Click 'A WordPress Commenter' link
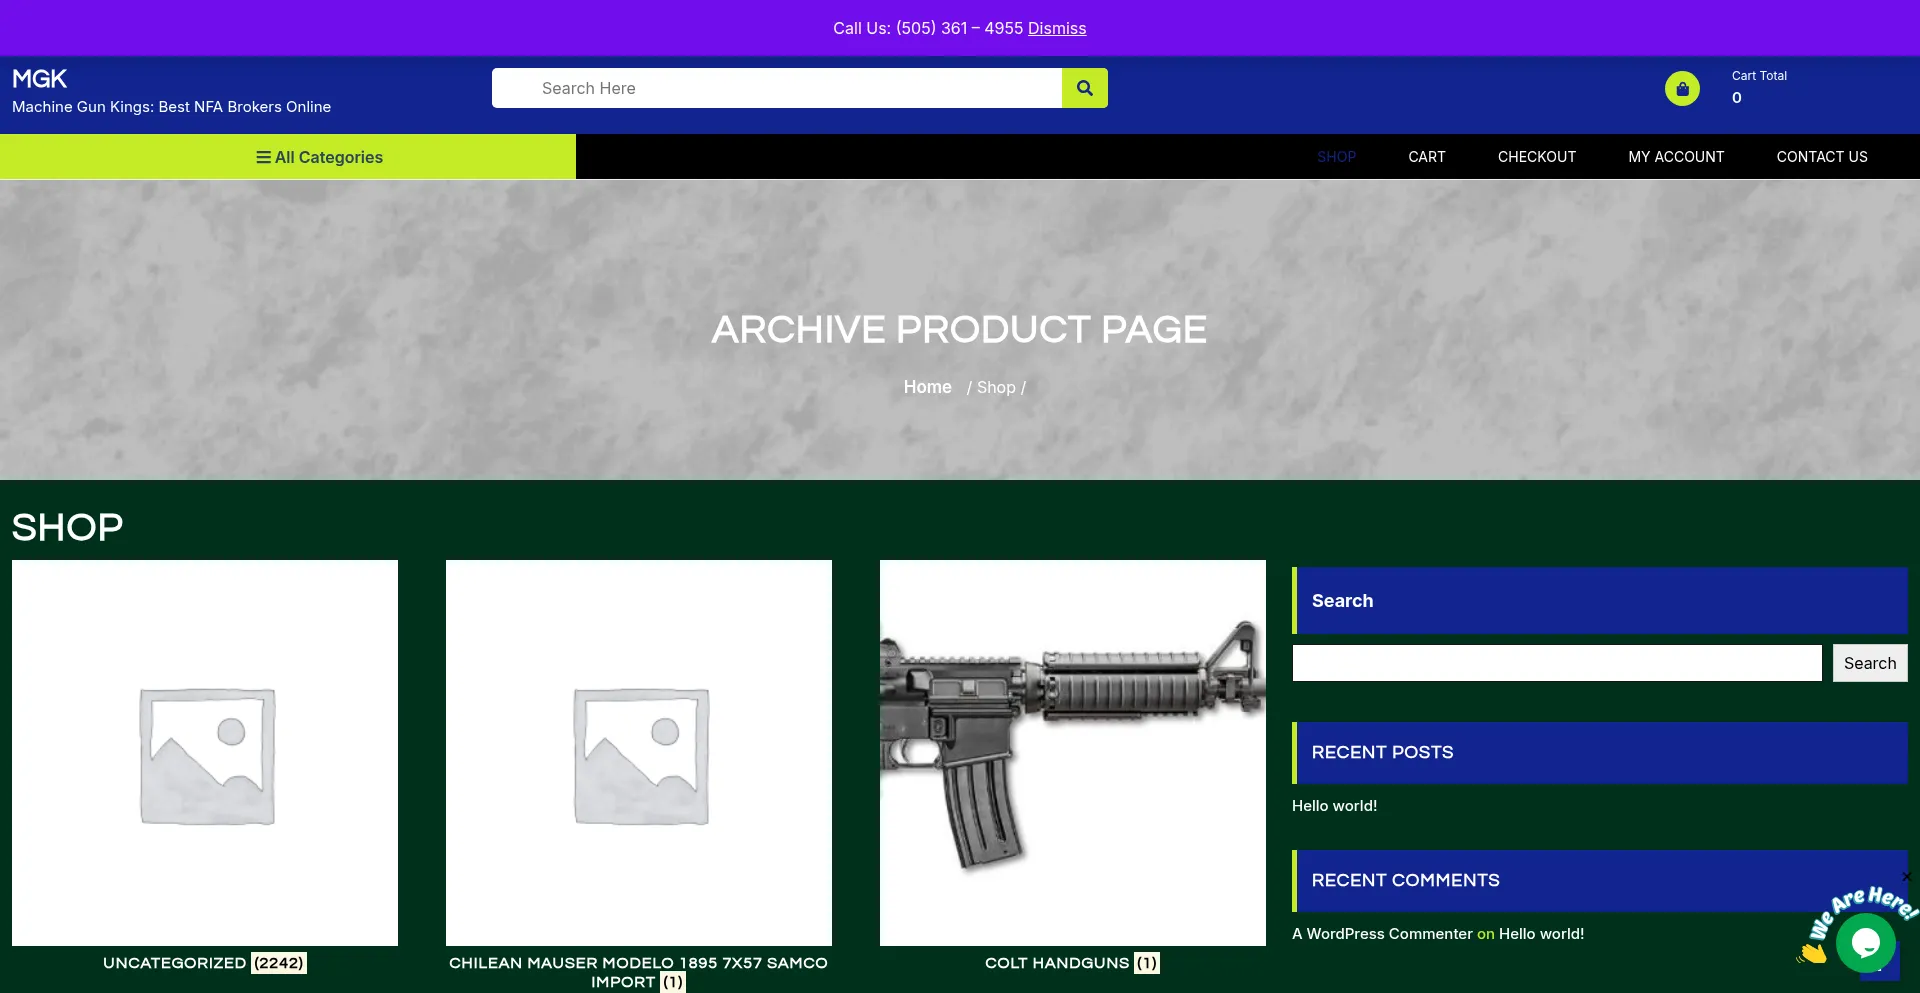The width and height of the screenshot is (1920, 993). (x=1382, y=934)
